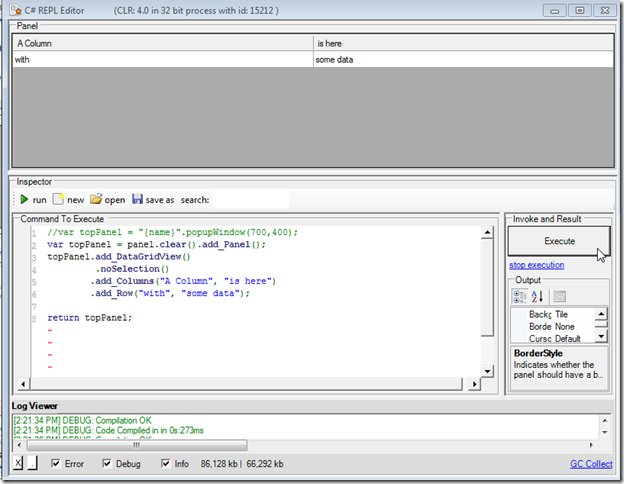Focus the search input field
Image resolution: width=624 pixels, height=484 pixels.
pyautogui.click(x=251, y=199)
